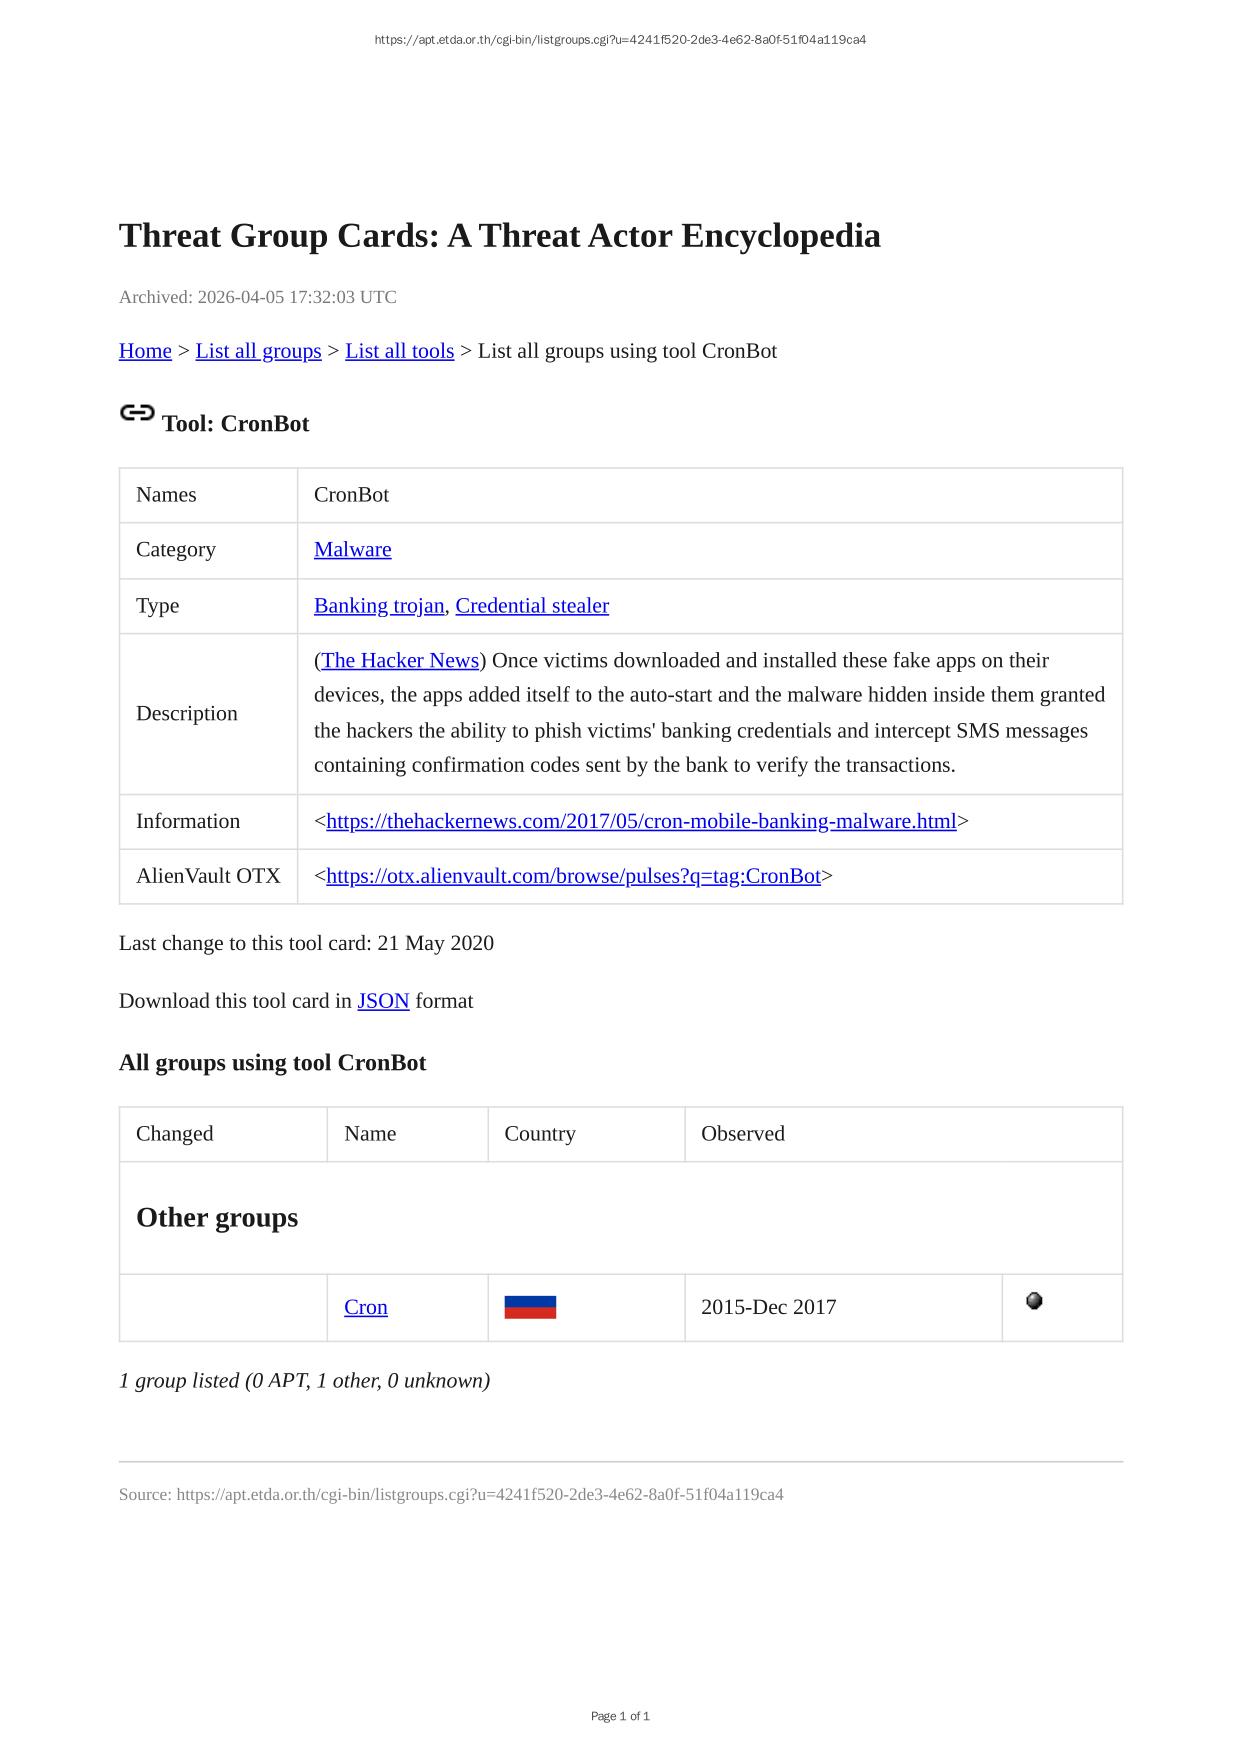
Task: Open the List all tools breadcrumb
Action: point(399,351)
